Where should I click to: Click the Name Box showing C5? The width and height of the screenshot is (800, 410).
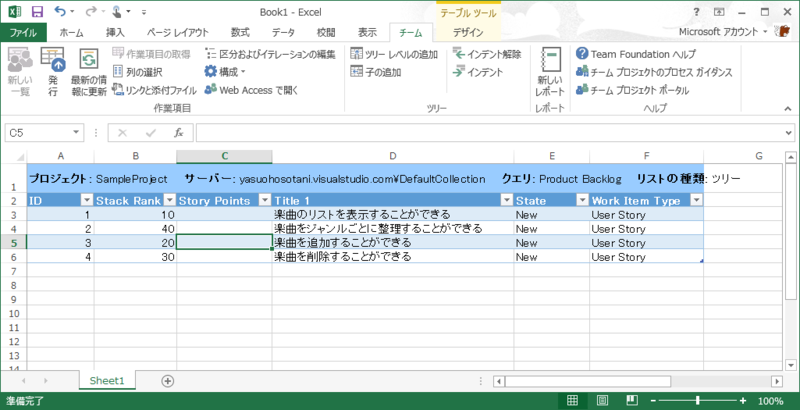pos(38,133)
